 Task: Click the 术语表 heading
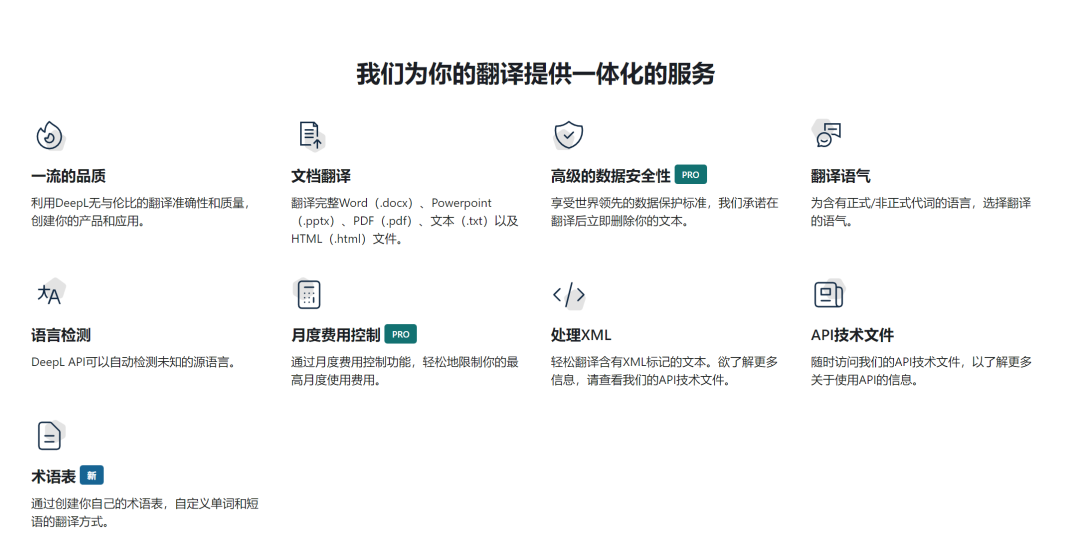click(x=53, y=477)
